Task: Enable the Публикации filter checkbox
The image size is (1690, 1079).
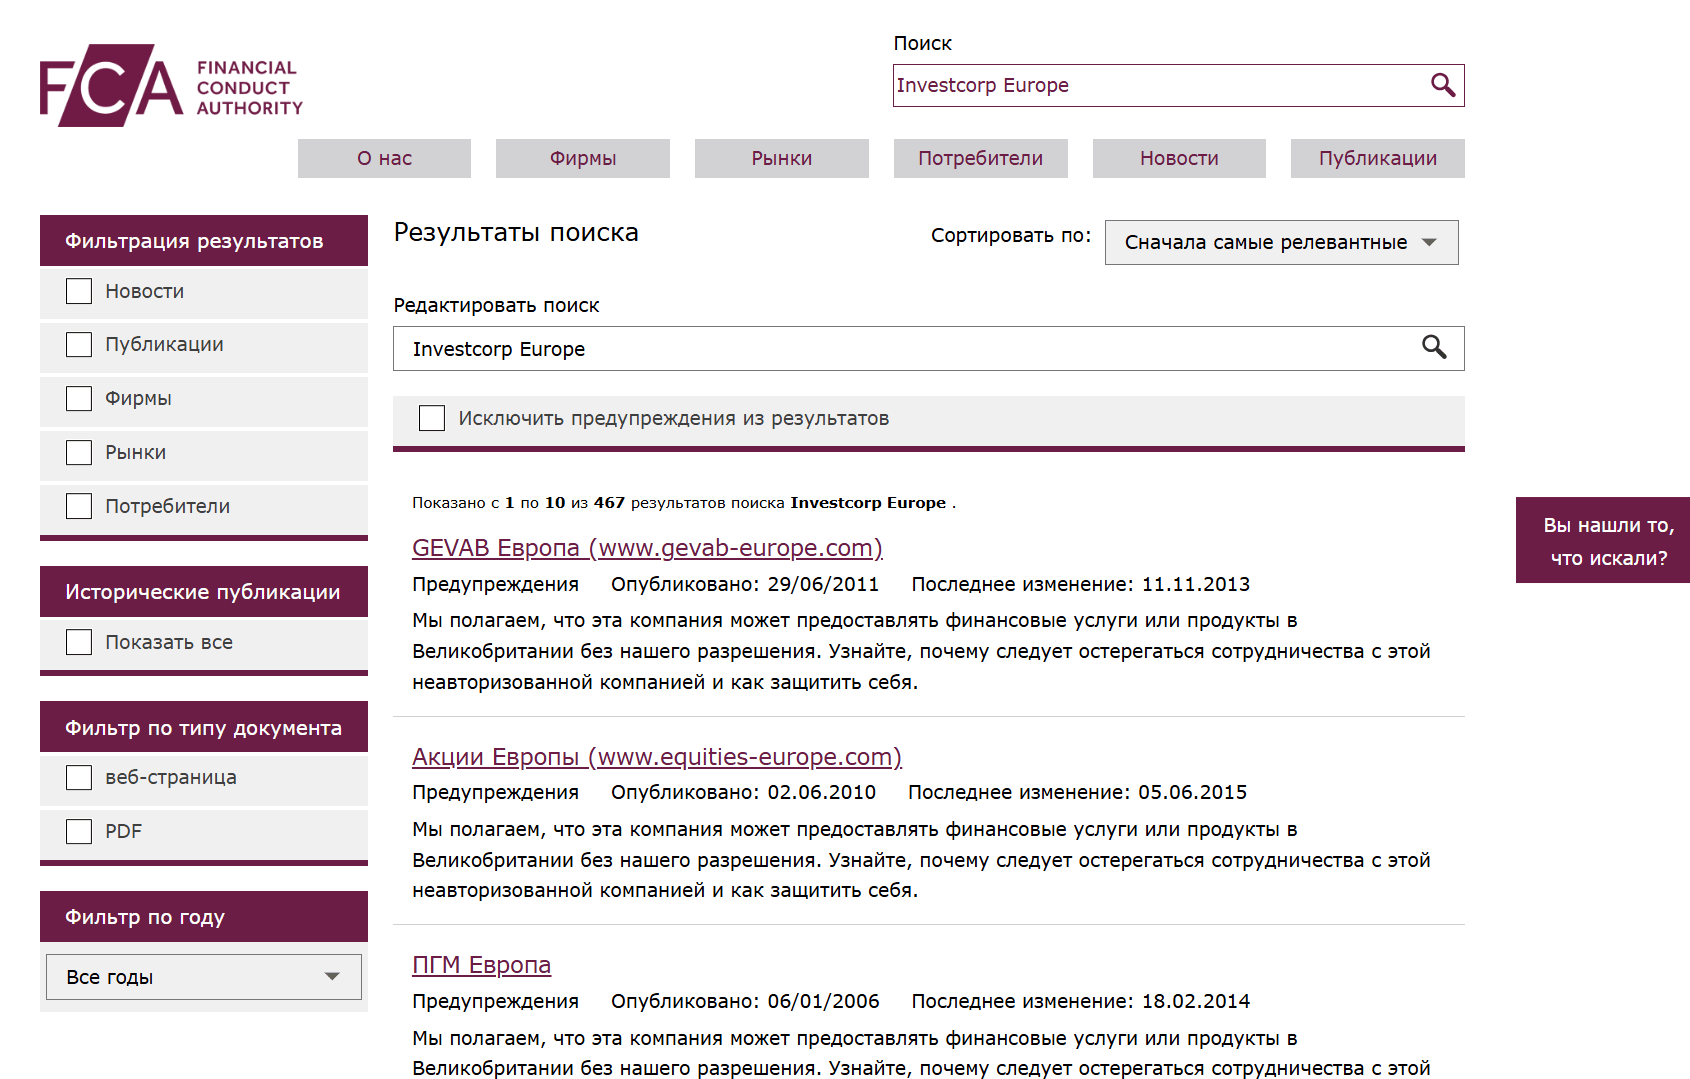Action: 78,344
